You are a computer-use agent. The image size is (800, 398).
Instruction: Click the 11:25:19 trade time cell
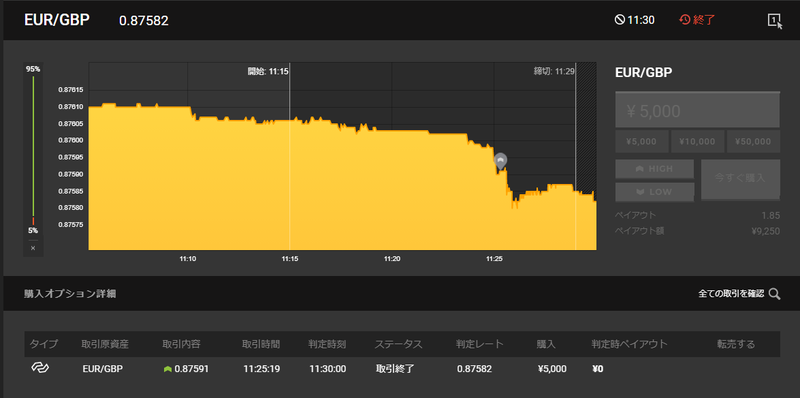[261, 368]
